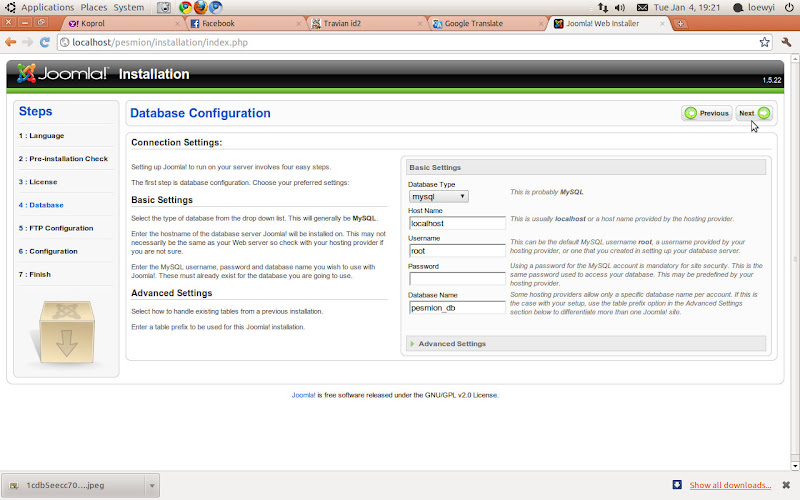The height and width of the screenshot is (500, 800).
Task: Open the downloaded file options arrow
Action: (x=152, y=485)
